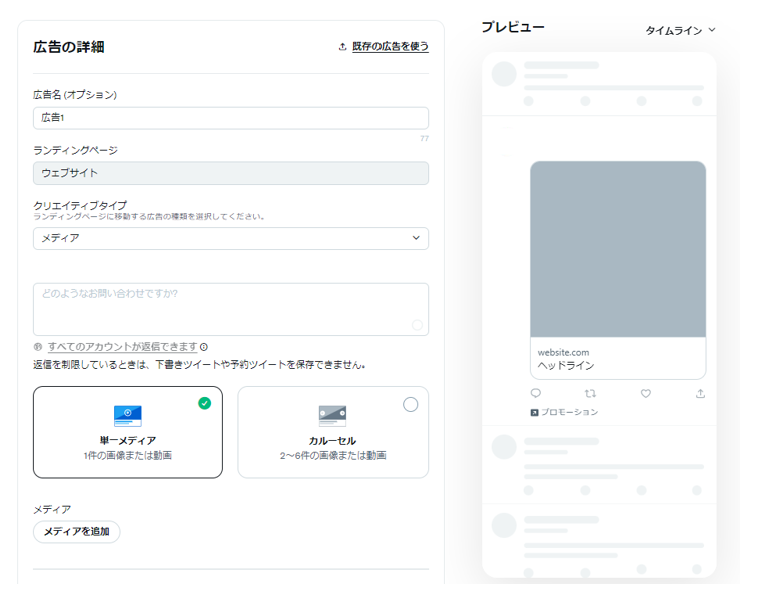Open すべてのアカウントが返信できます reply settings link

[122, 347]
